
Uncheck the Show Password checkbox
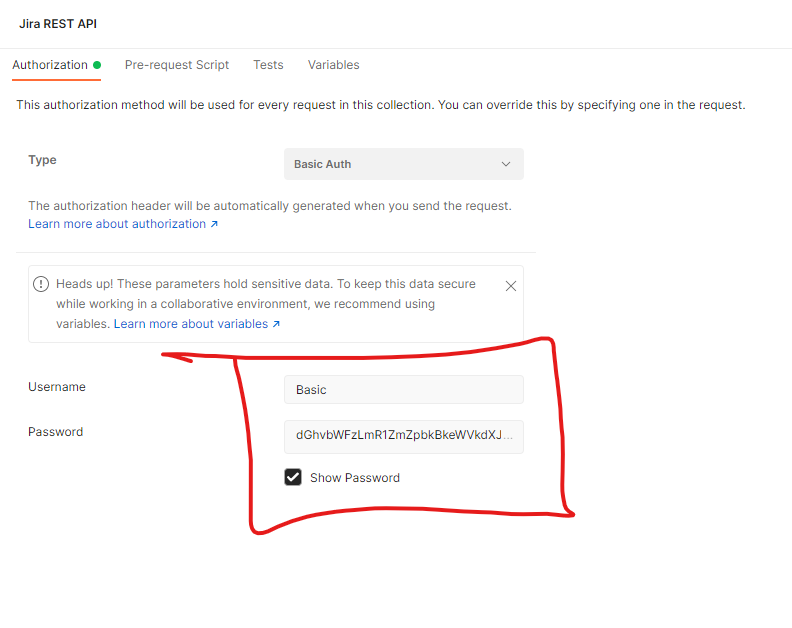[293, 477]
